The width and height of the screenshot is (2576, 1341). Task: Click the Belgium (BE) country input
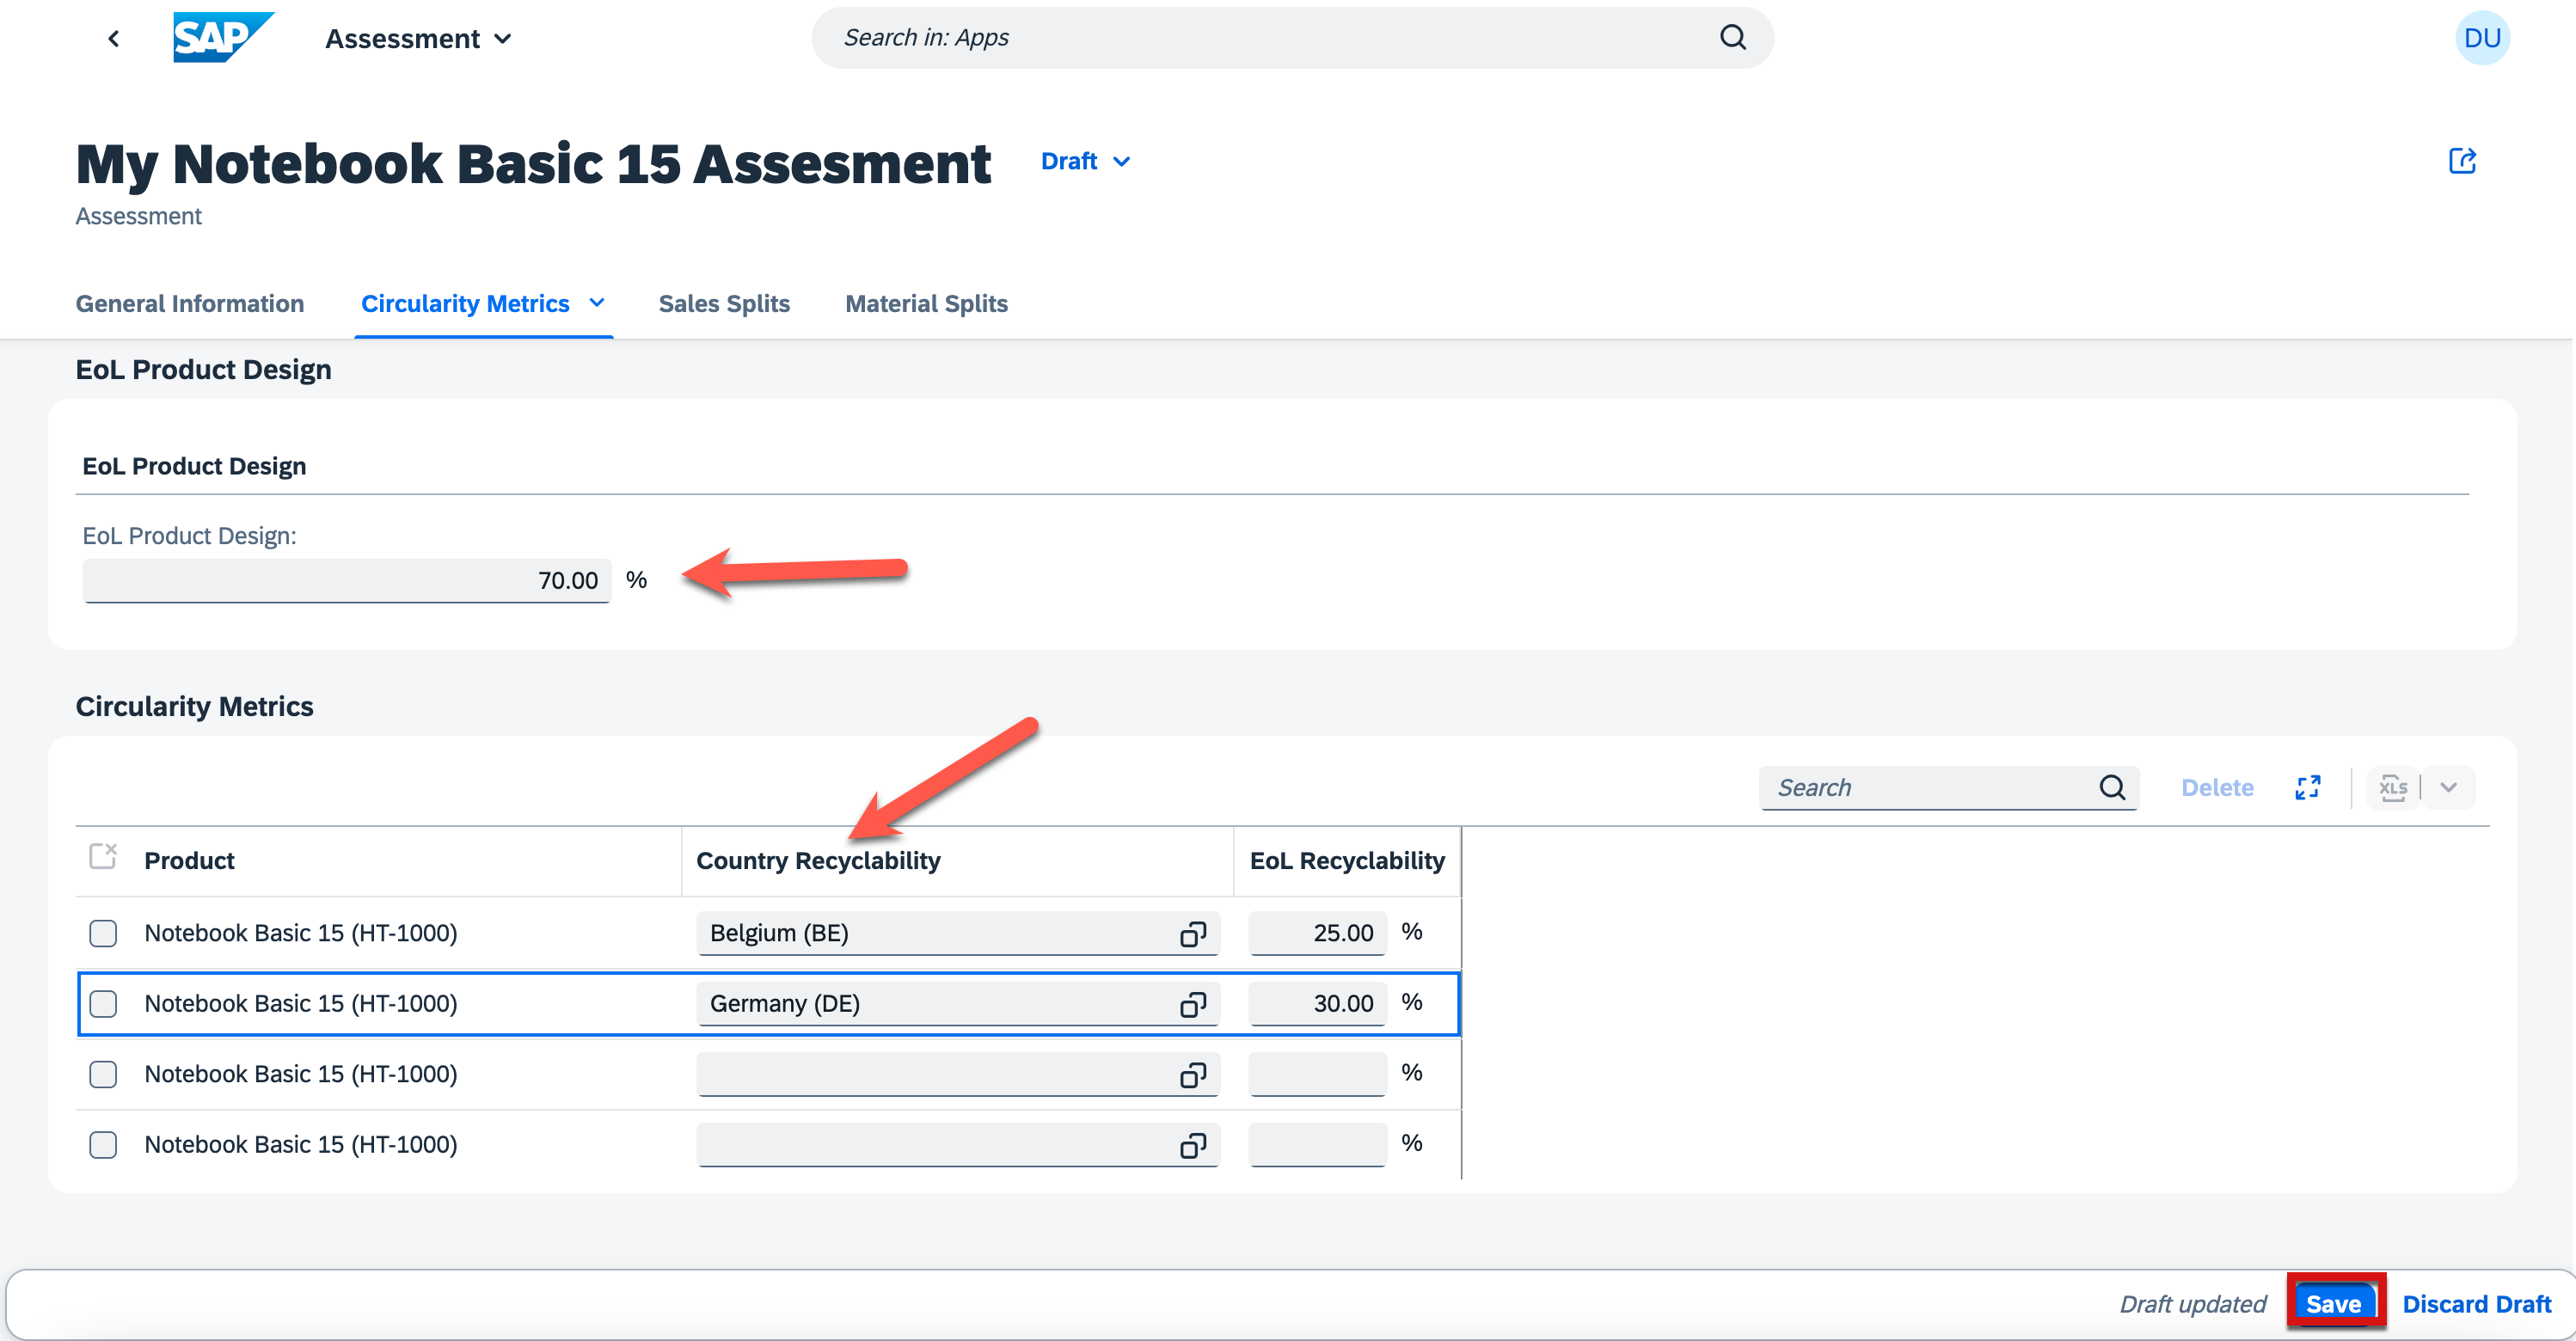point(956,933)
